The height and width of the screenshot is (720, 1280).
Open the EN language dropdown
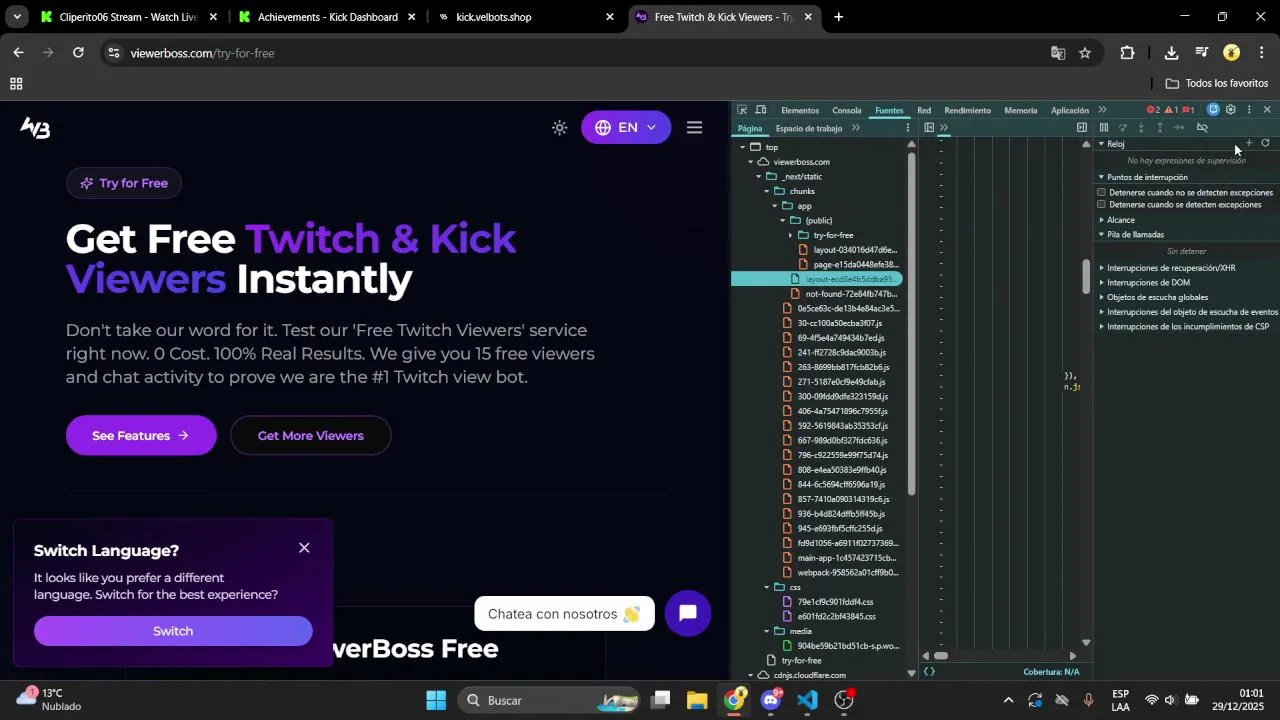coord(626,128)
